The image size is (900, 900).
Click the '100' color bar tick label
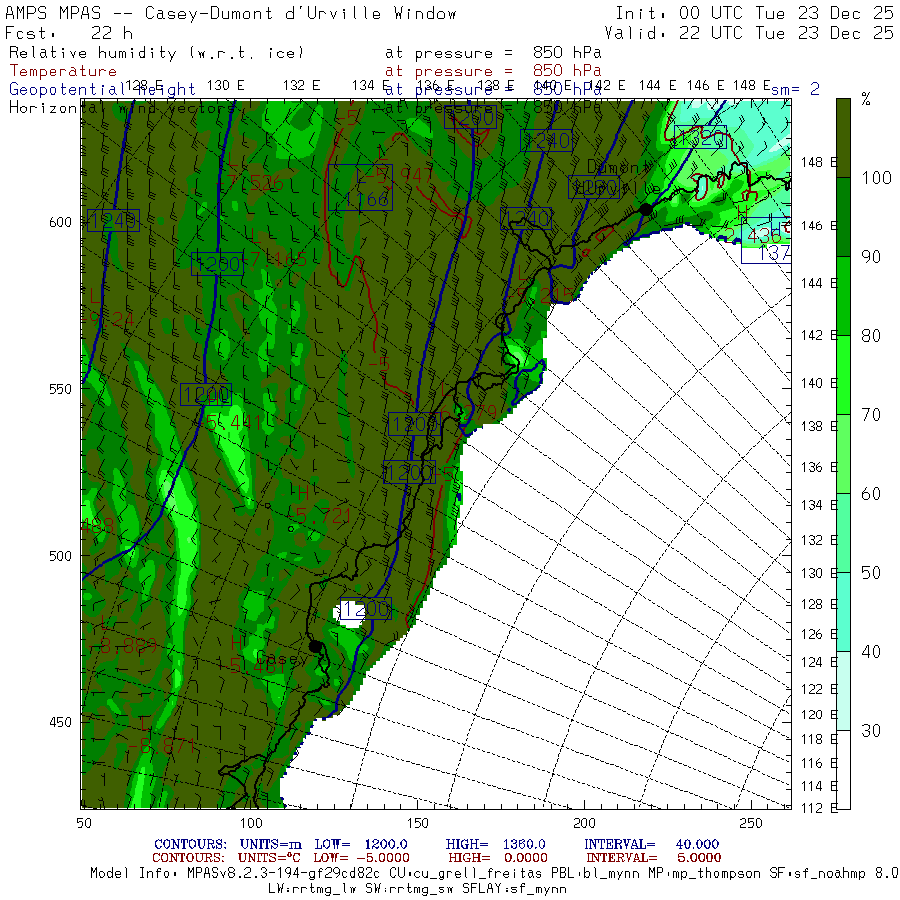pyautogui.click(x=876, y=178)
